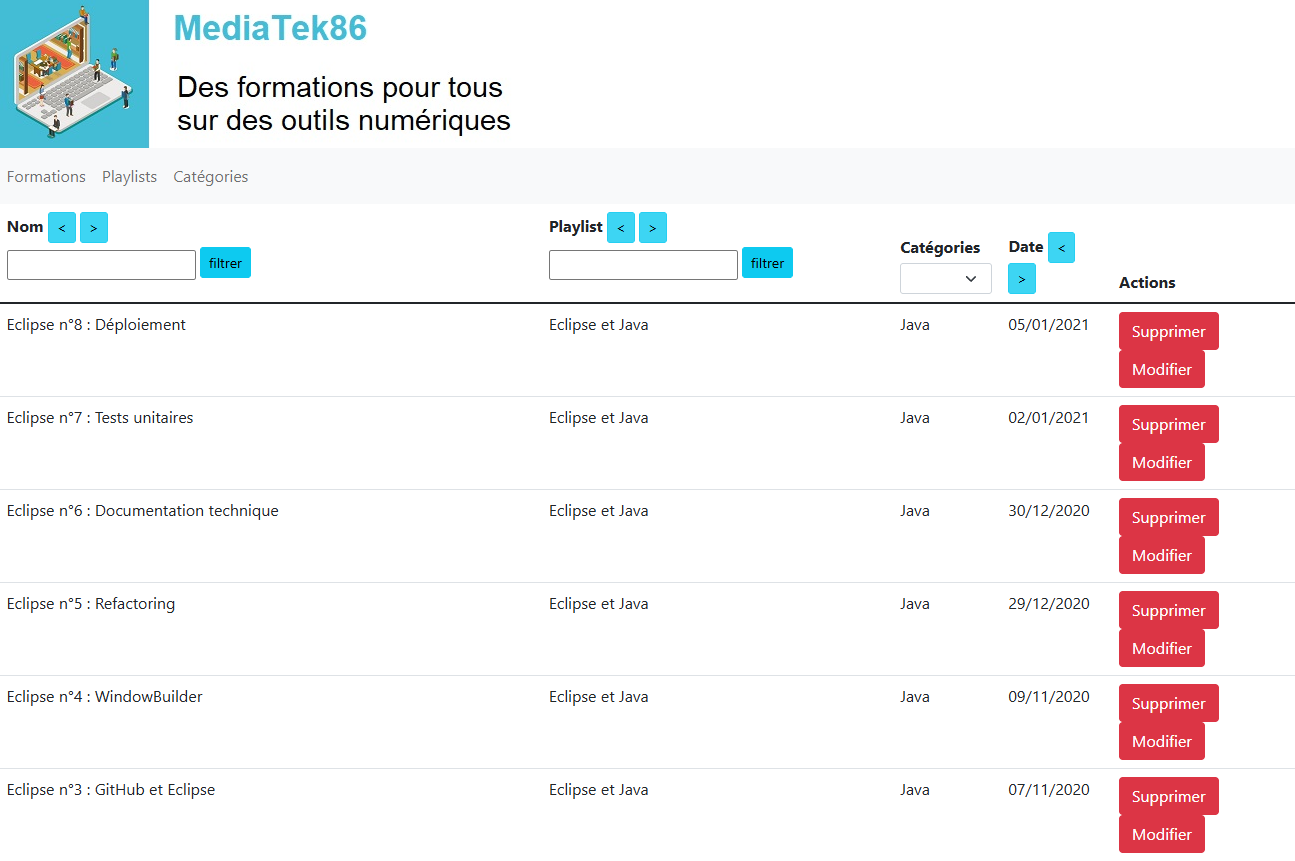This screenshot has height=861, width=1295.
Task: Select the 'Eclipse n°5 : Refactoring' name cell
Action: coord(91,604)
